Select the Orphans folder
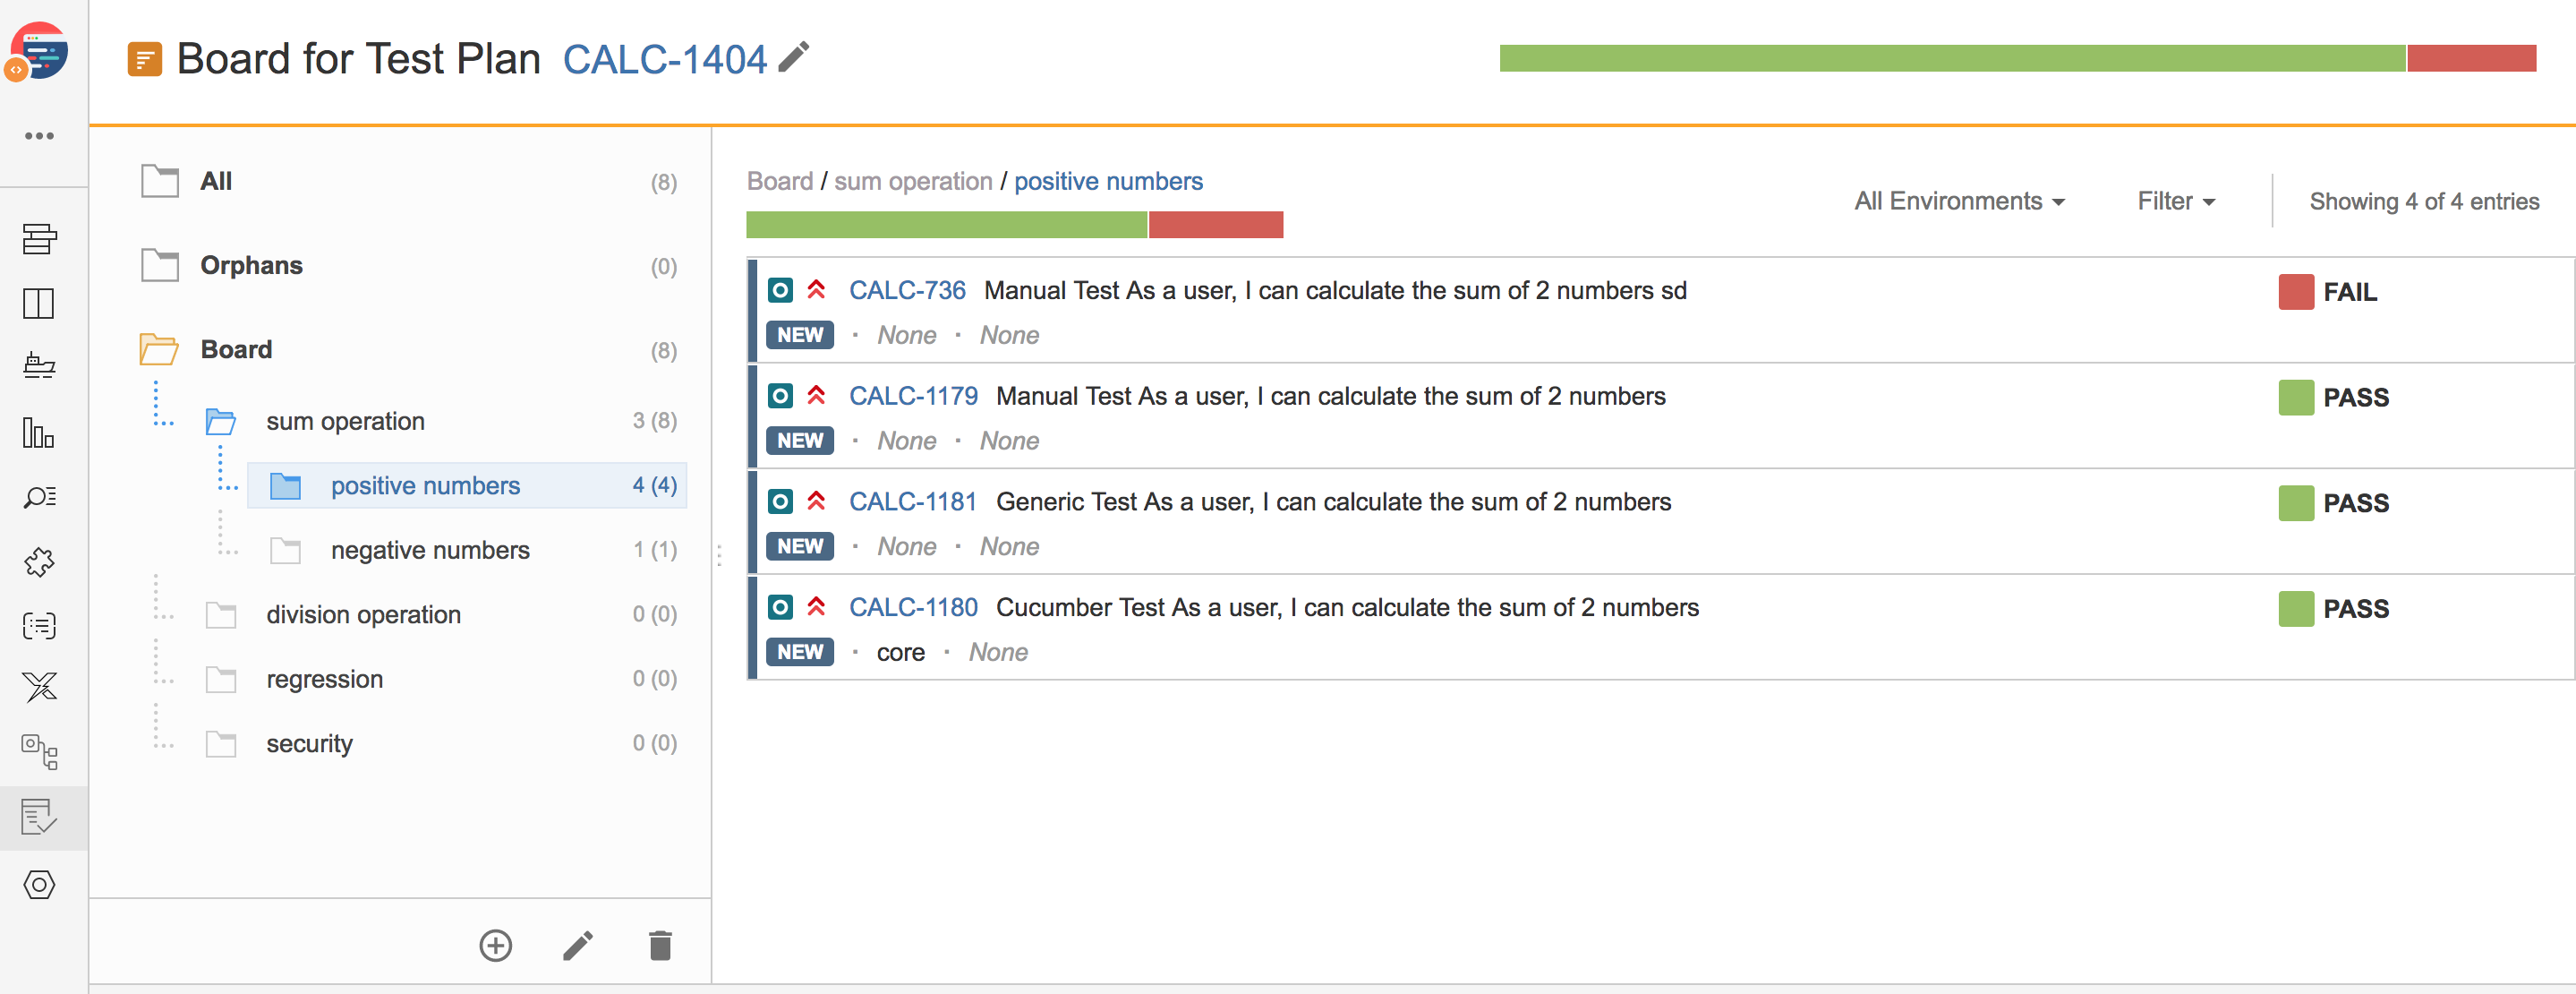The image size is (2576, 994). point(251,265)
